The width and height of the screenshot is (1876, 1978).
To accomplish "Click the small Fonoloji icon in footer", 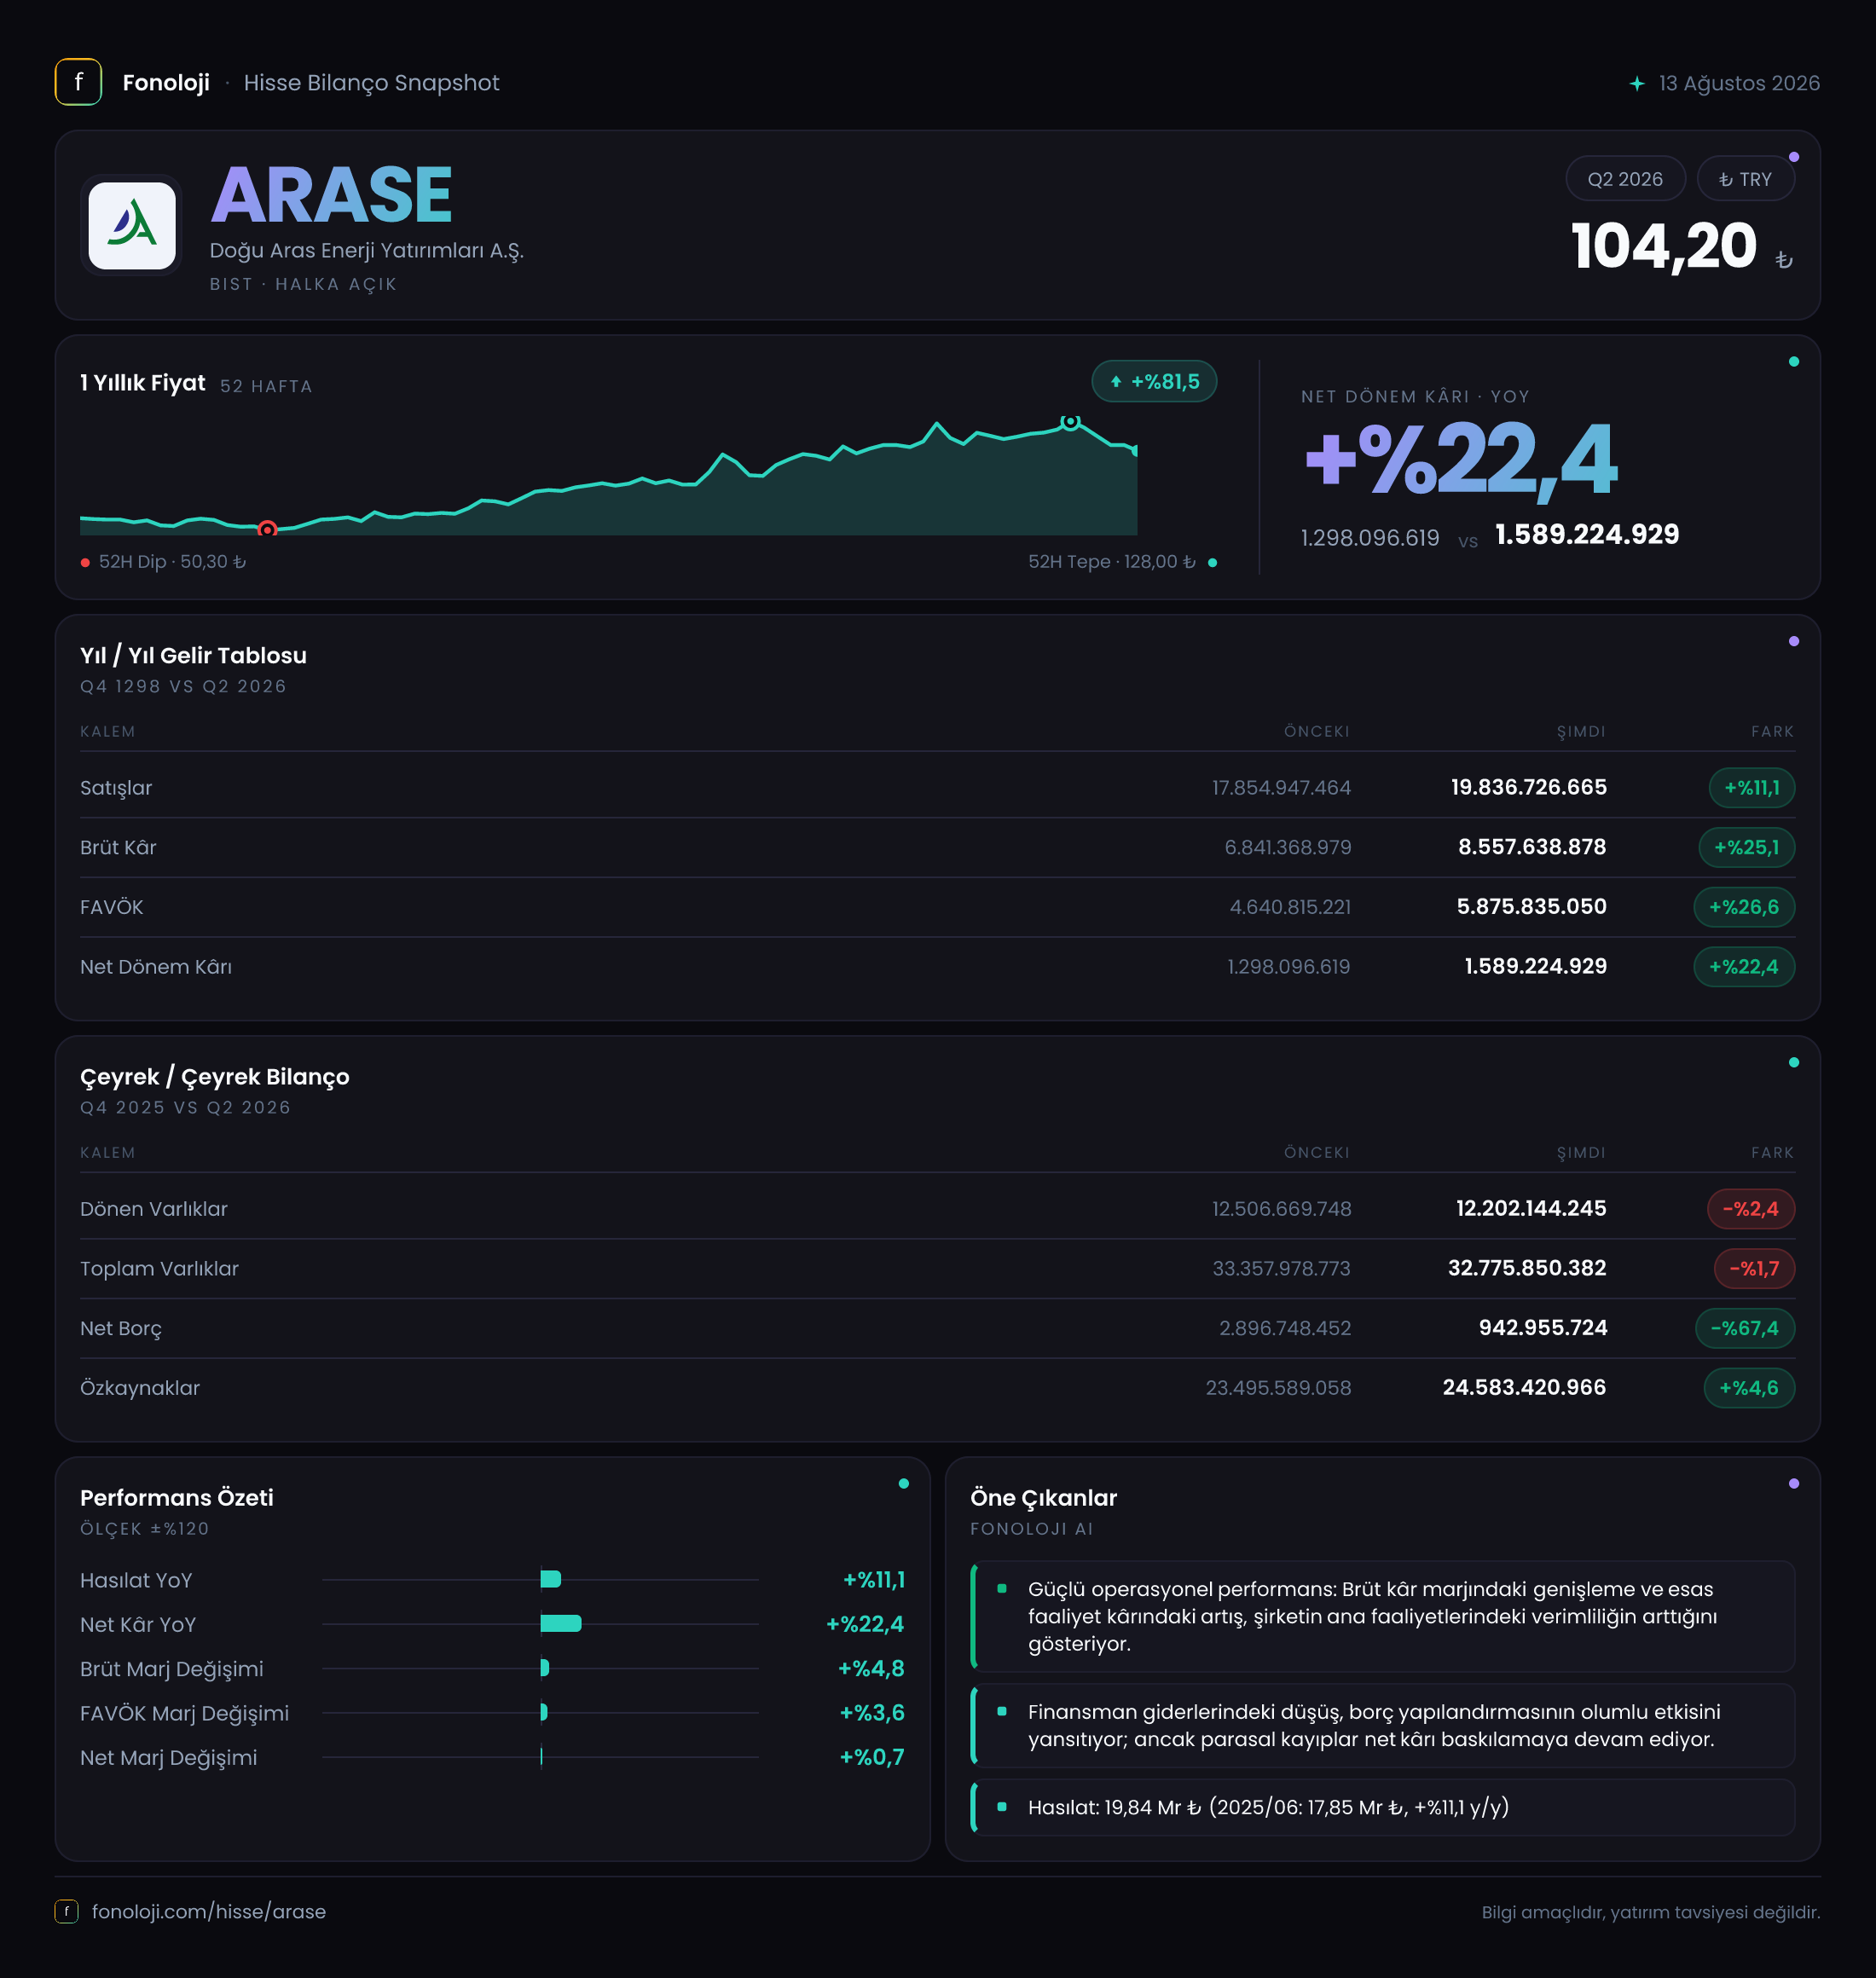I will click(x=66, y=1911).
